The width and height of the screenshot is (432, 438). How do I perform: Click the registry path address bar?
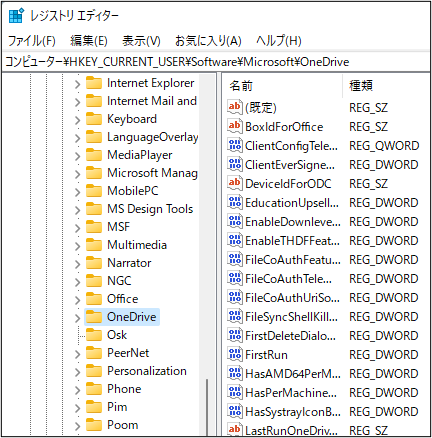216,62
